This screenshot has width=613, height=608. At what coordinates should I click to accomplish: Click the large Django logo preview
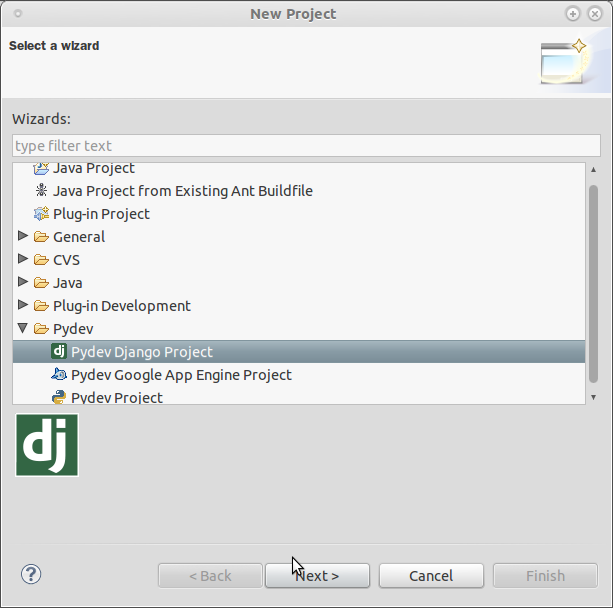pos(47,445)
